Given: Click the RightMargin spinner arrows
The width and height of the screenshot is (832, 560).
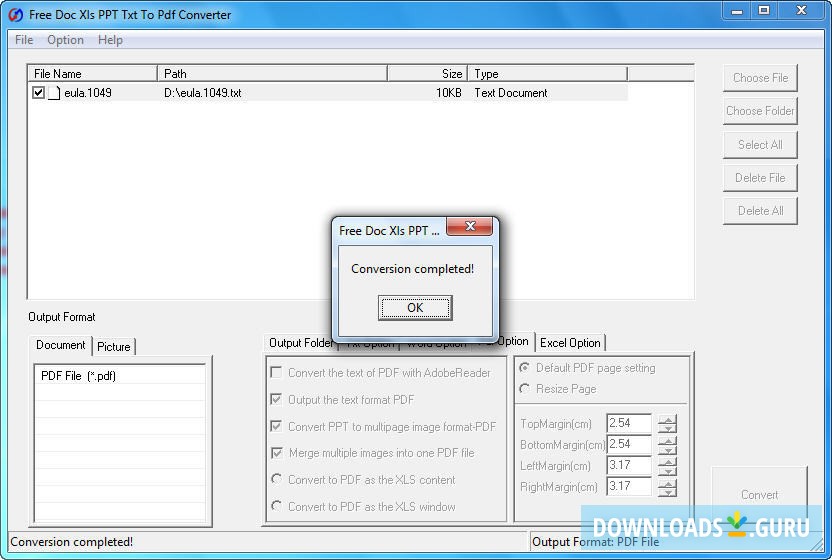Looking at the screenshot, I should (667, 487).
